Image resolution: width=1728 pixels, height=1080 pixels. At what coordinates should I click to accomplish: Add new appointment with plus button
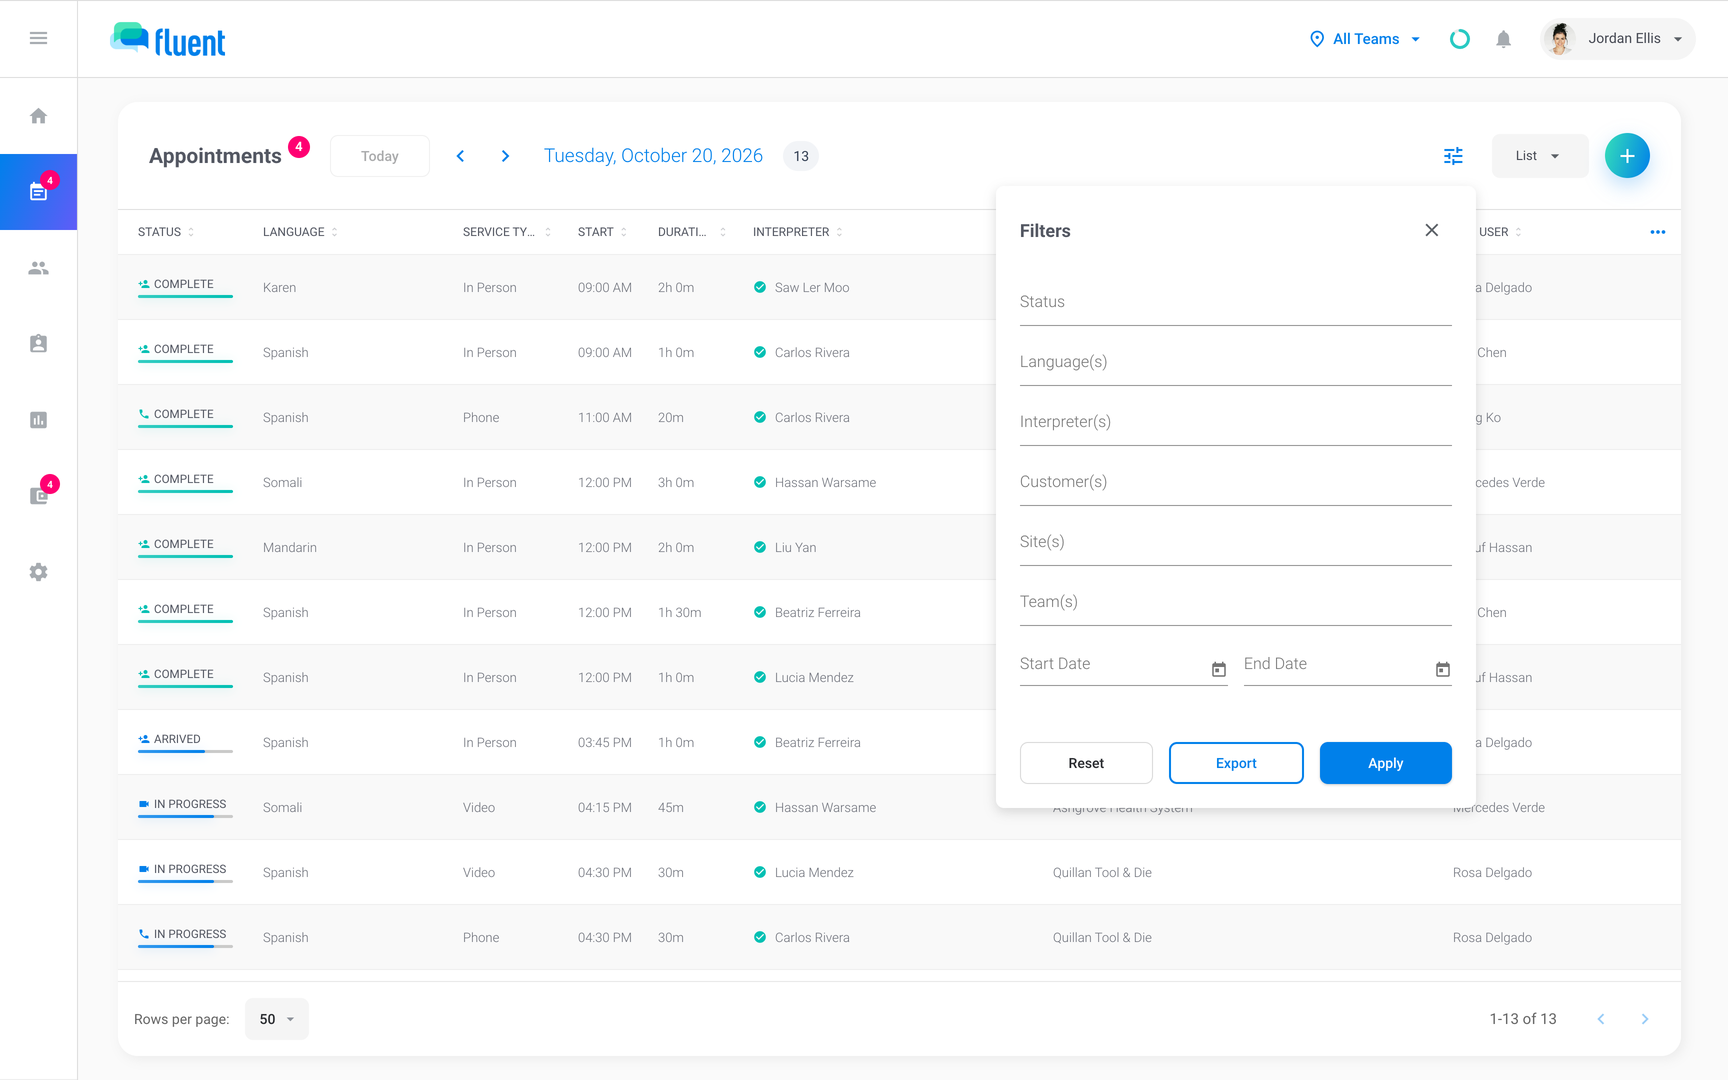[x=1627, y=156]
